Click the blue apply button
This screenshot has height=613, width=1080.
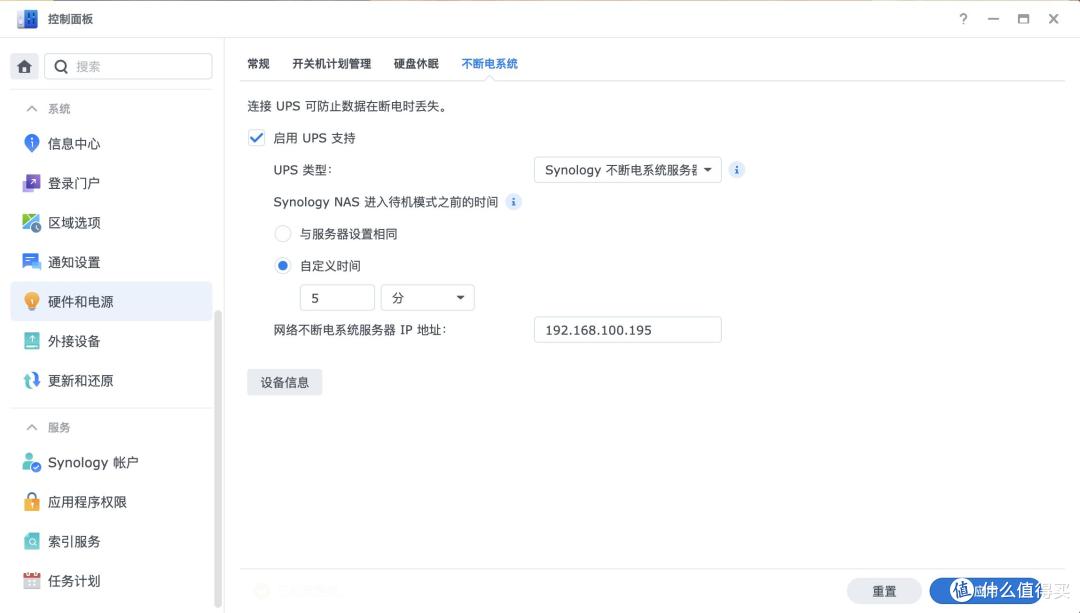click(x=985, y=591)
